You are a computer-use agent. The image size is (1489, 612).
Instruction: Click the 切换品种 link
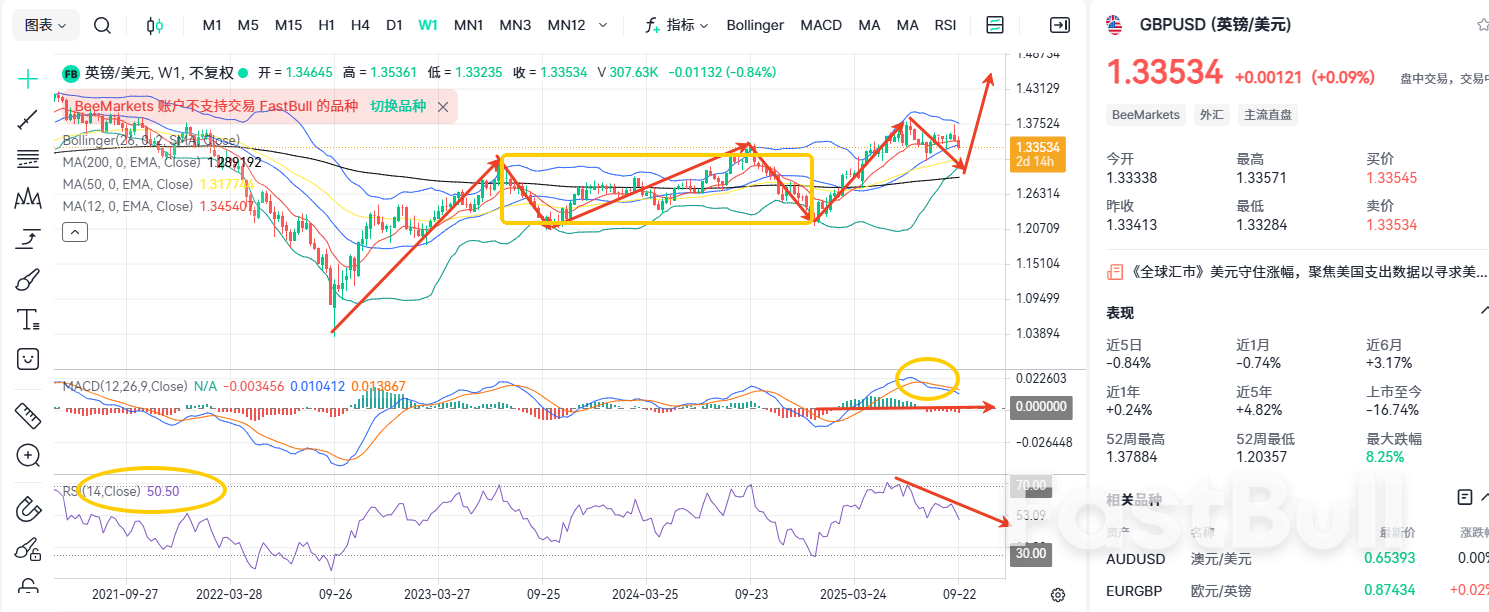point(398,106)
